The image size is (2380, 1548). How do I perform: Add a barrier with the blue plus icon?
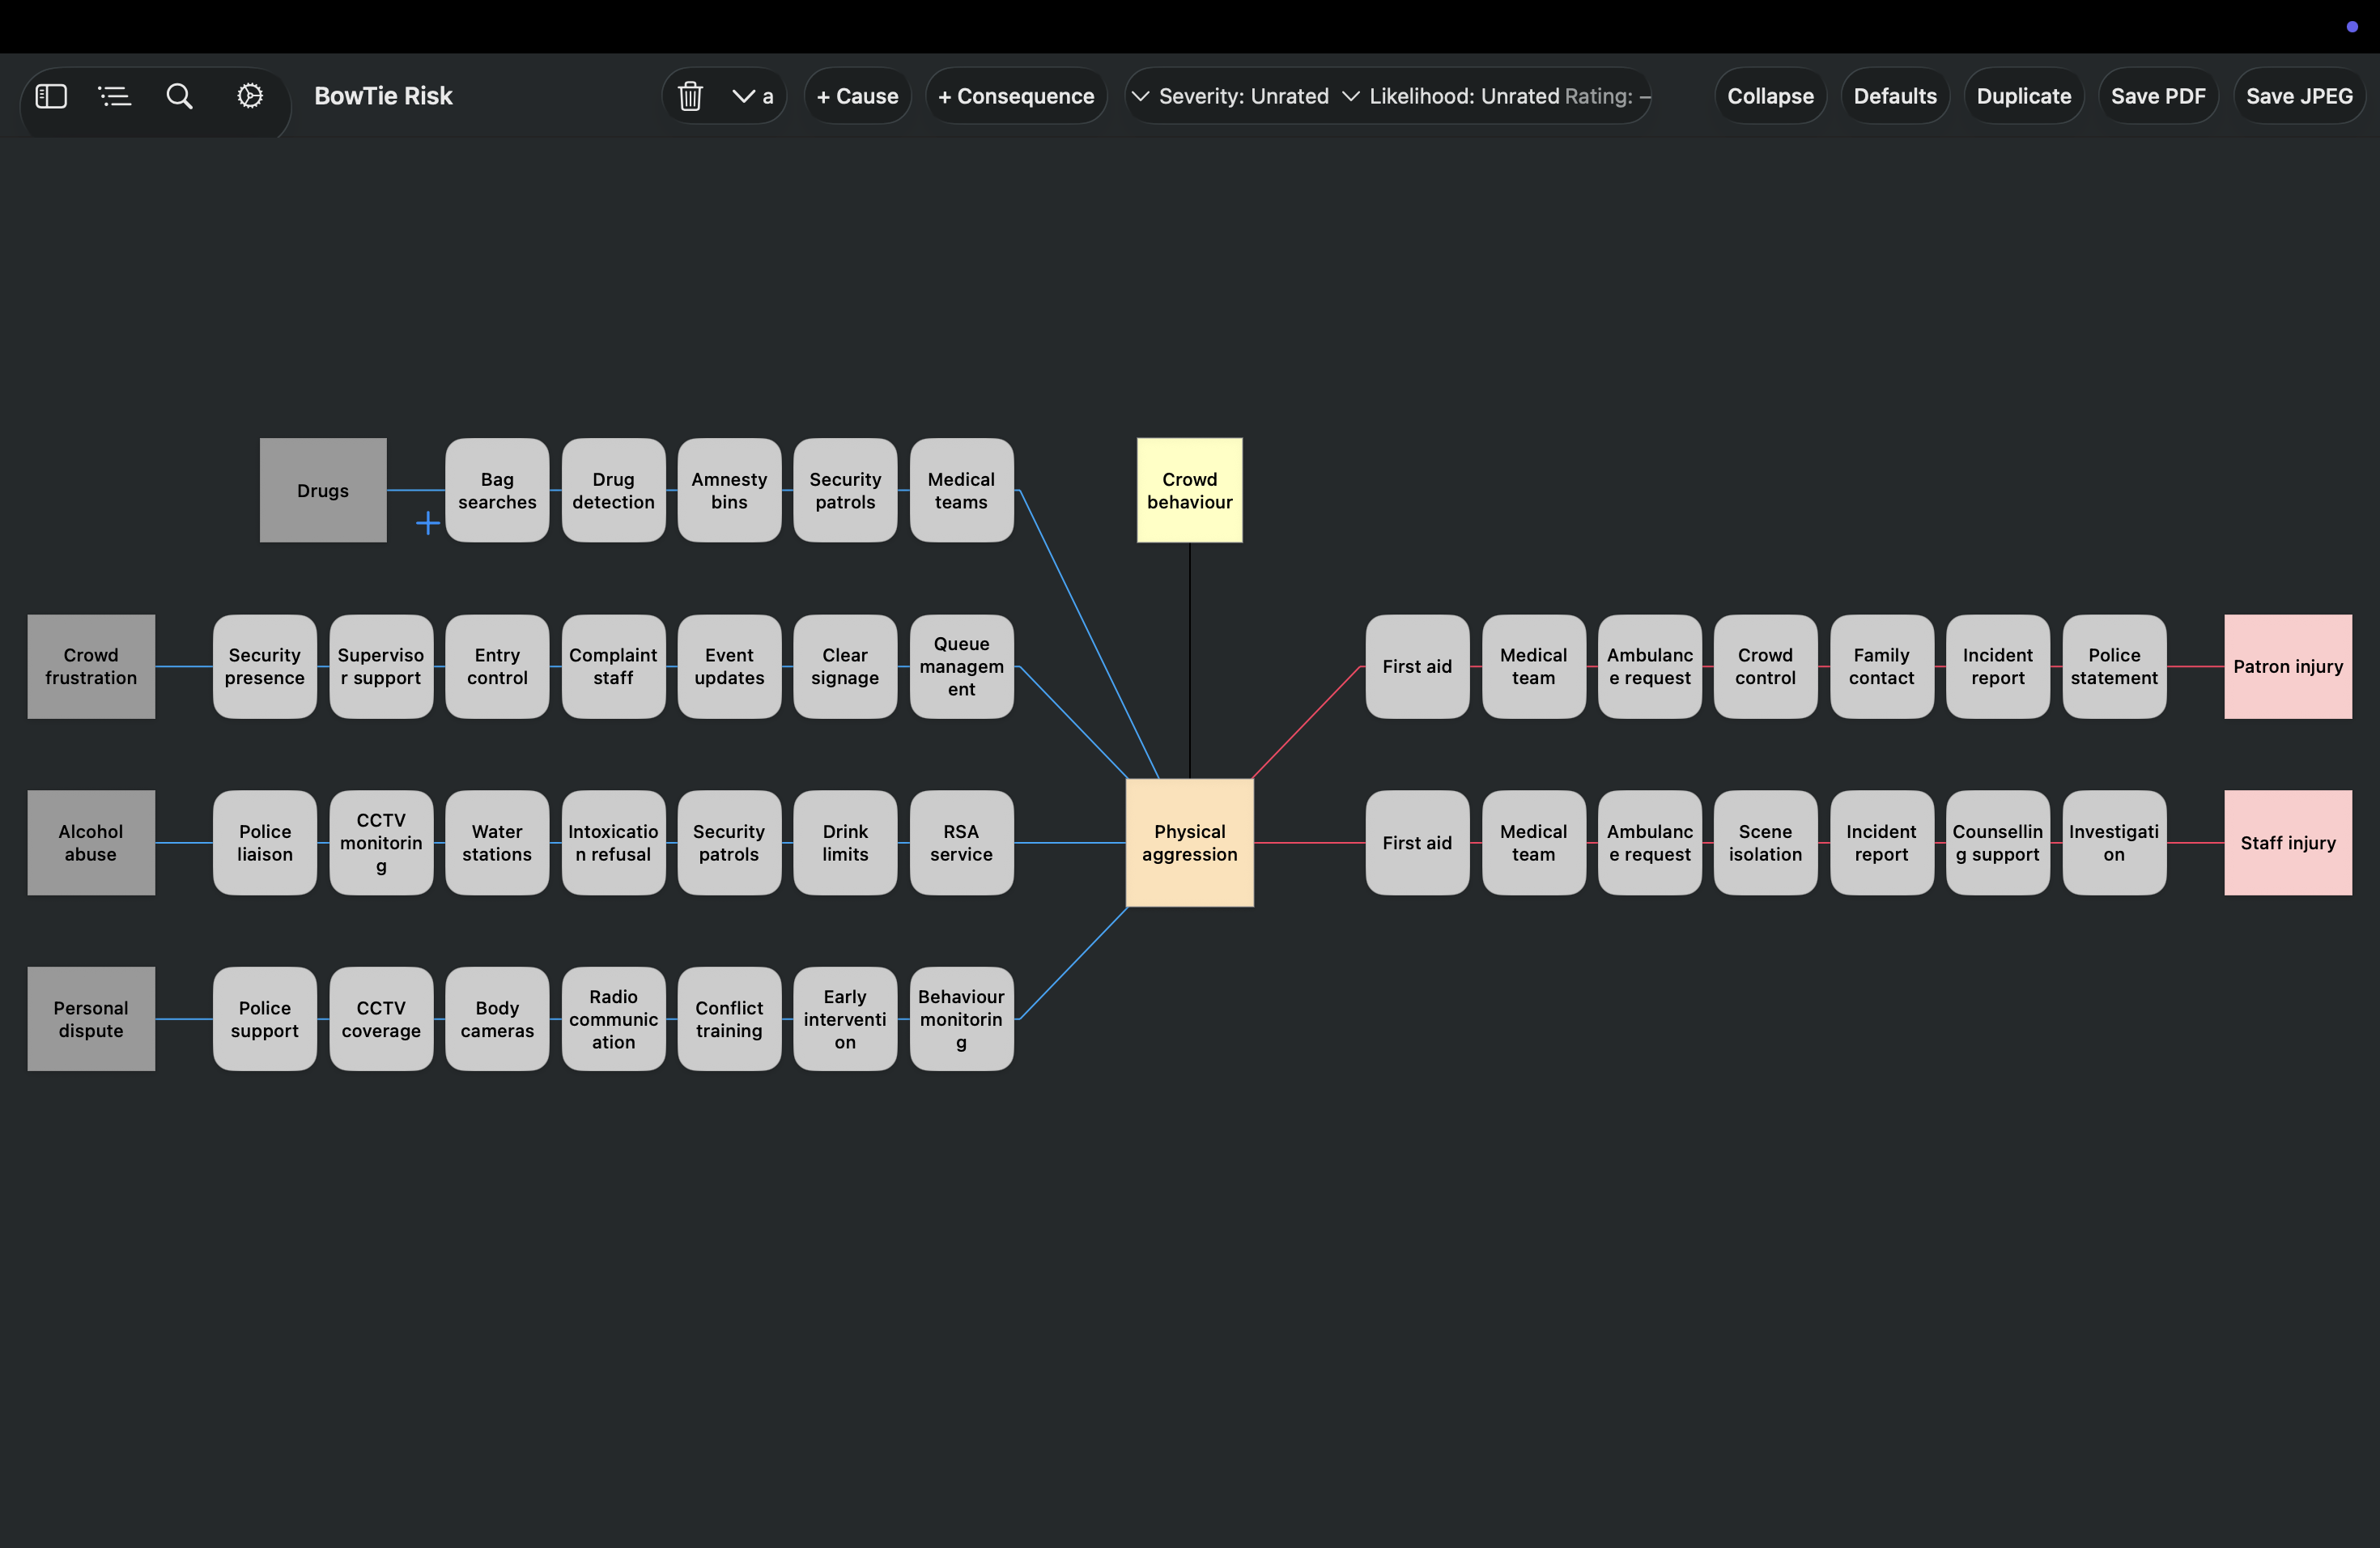(x=428, y=523)
